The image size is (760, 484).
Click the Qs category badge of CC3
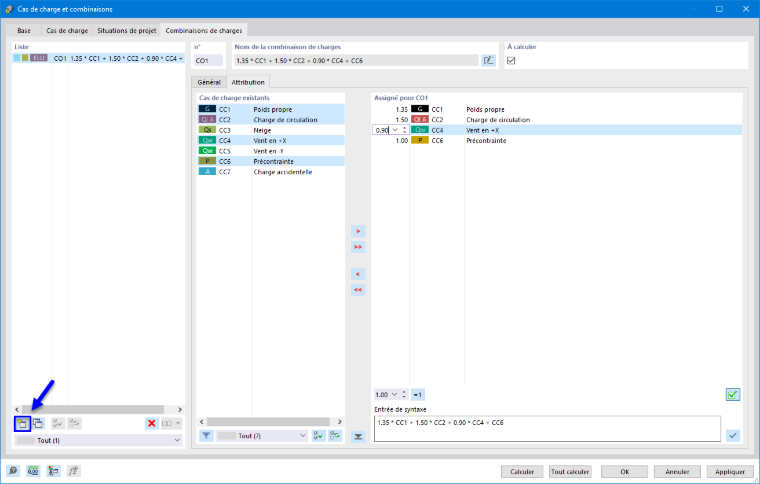(x=207, y=130)
